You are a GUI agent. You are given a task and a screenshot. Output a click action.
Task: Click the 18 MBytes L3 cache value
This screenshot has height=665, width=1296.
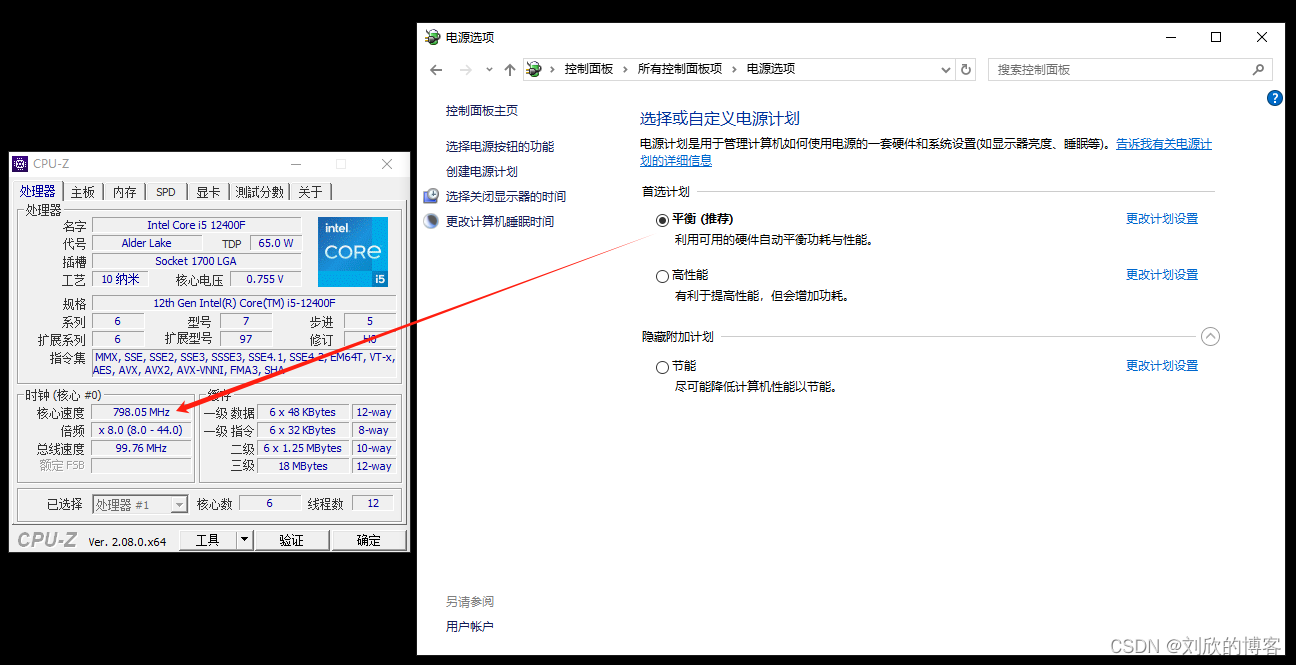tap(303, 466)
